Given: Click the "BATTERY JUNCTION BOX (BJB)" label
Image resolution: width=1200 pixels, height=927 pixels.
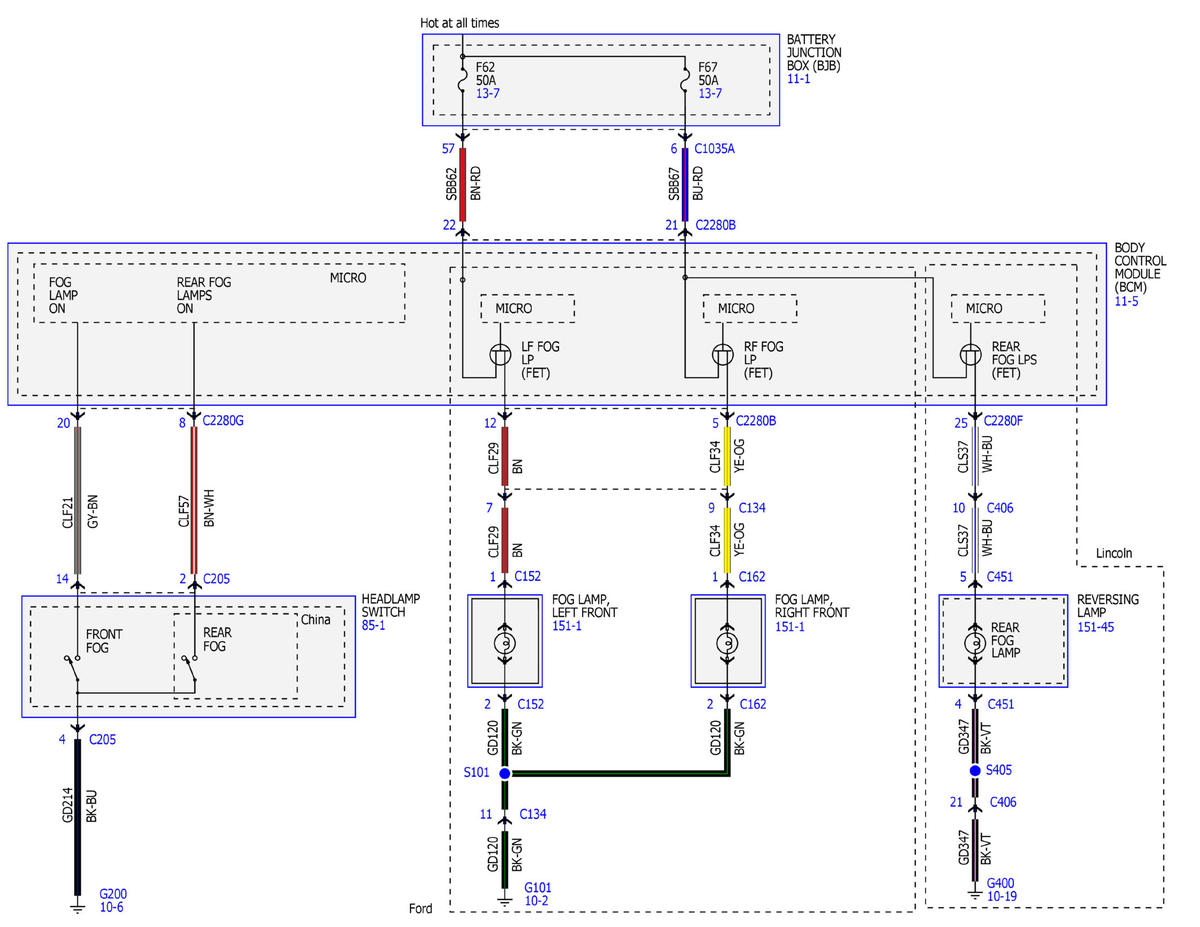Looking at the screenshot, I should [x=814, y=52].
